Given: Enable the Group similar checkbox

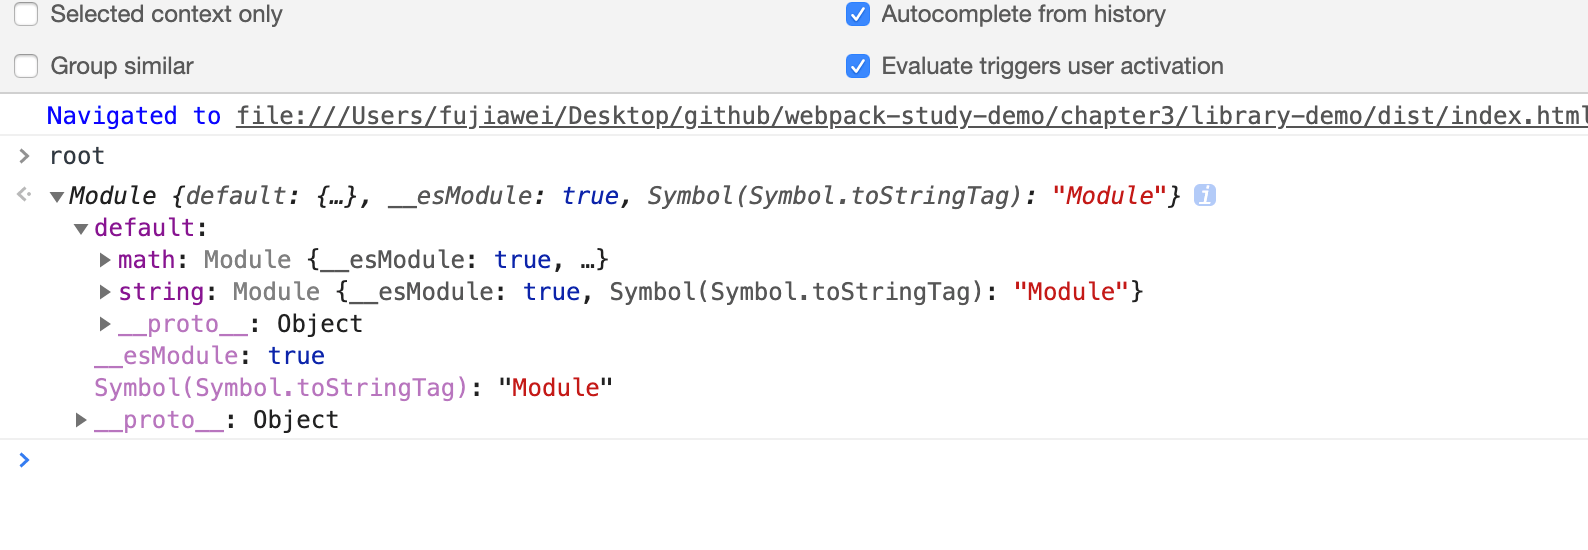Looking at the screenshot, I should [x=27, y=66].
